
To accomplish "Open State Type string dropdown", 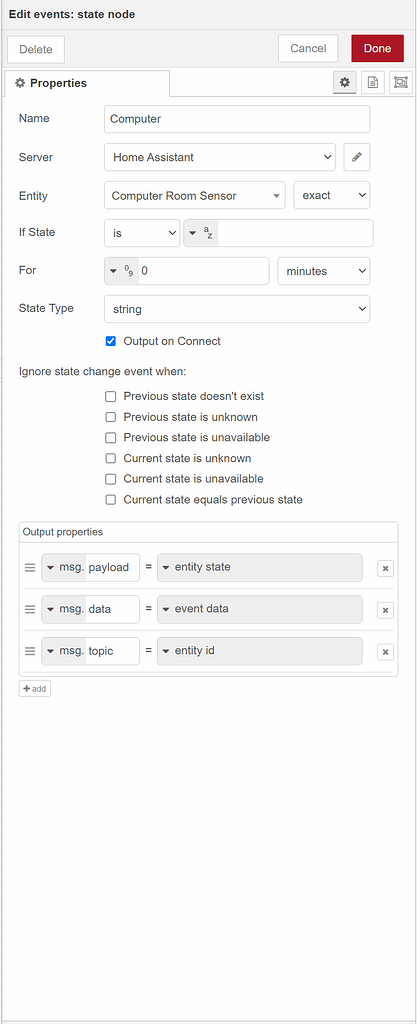I will 237,309.
